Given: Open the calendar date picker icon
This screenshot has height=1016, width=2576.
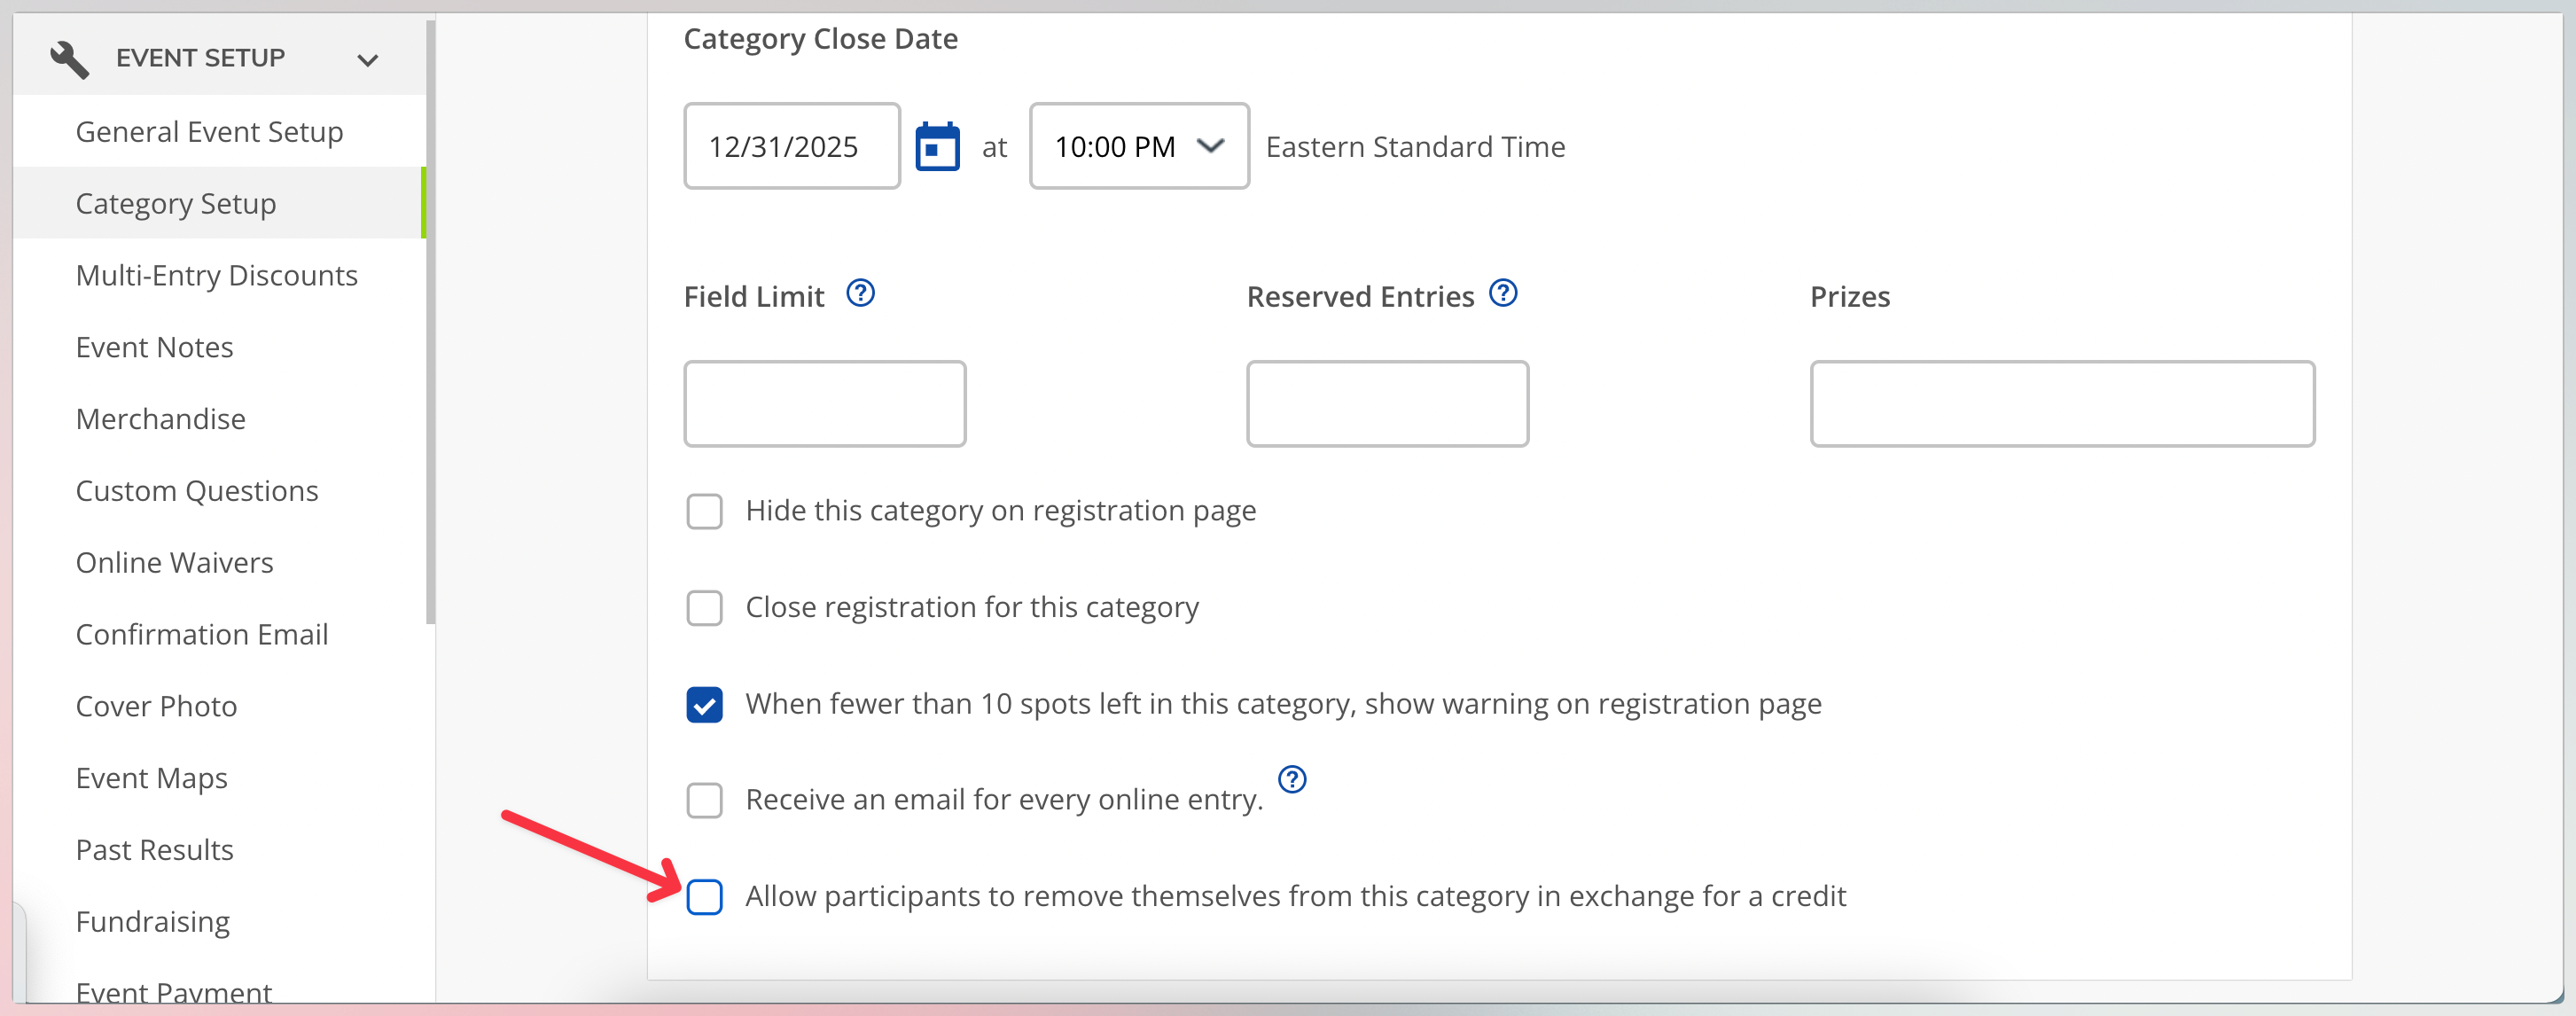Looking at the screenshot, I should point(937,147).
